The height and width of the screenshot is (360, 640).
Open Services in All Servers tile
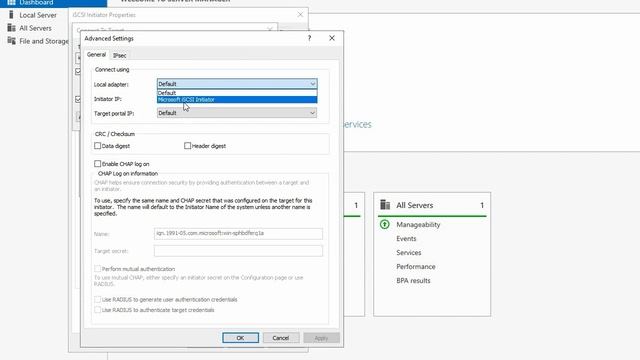coord(409,253)
